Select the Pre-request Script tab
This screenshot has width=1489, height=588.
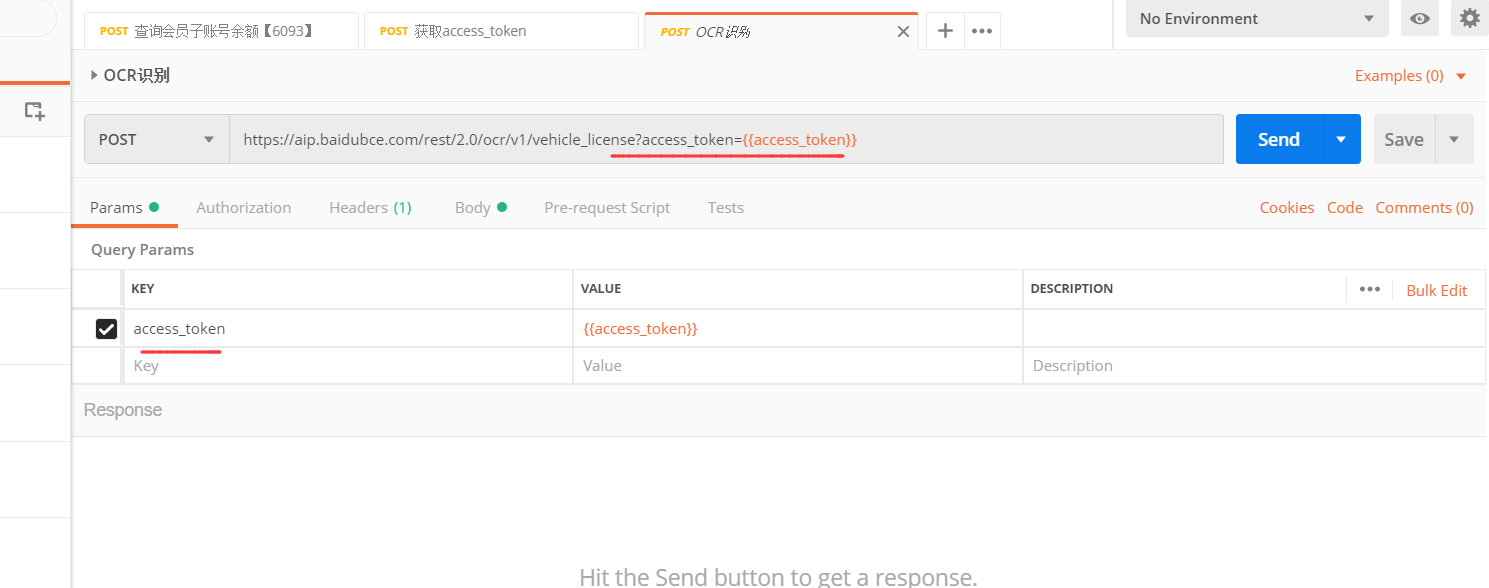pyautogui.click(x=607, y=208)
